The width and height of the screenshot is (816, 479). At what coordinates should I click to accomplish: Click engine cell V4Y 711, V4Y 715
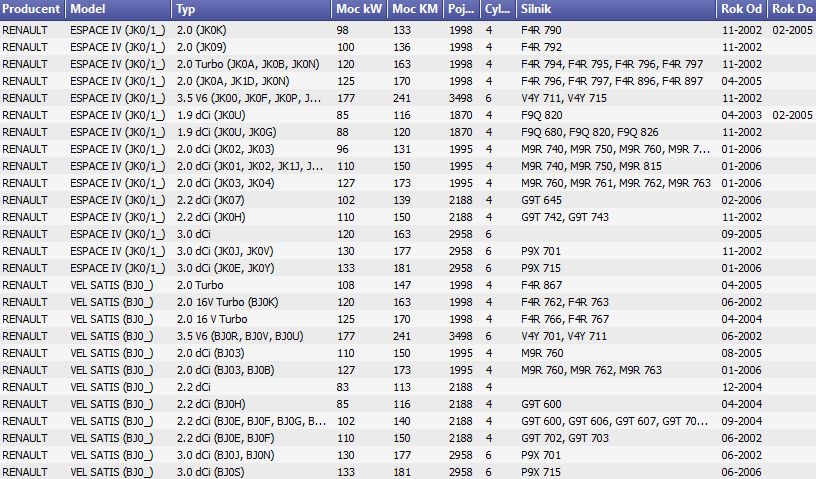click(564, 98)
